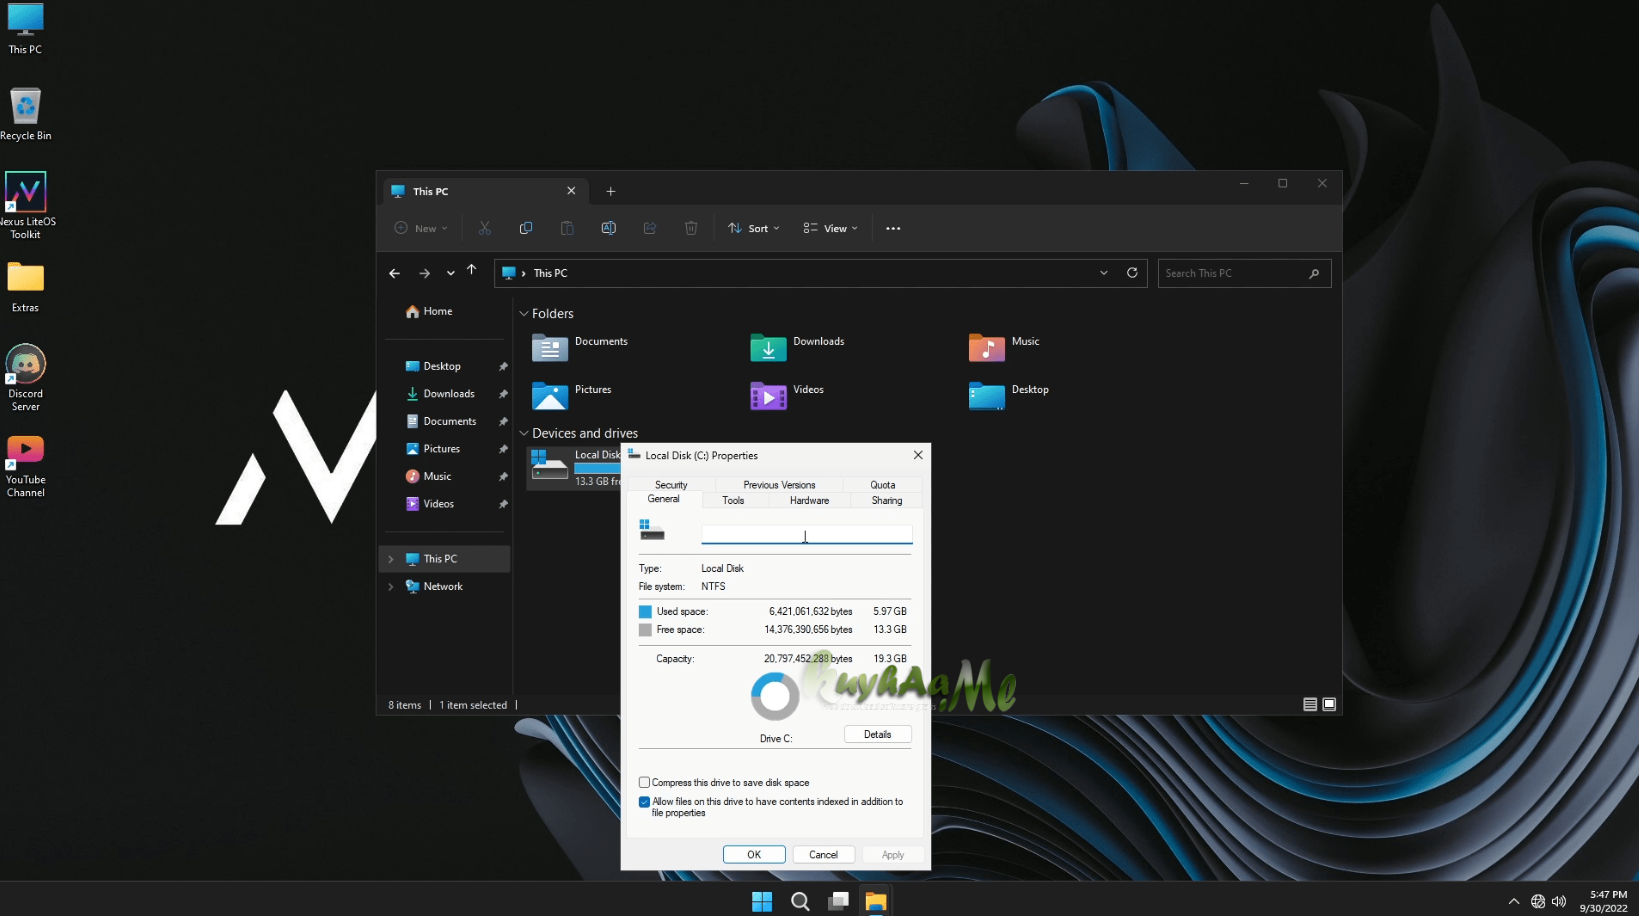Switch to the Hardware tab
The height and width of the screenshot is (916, 1639).
[809, 500]
